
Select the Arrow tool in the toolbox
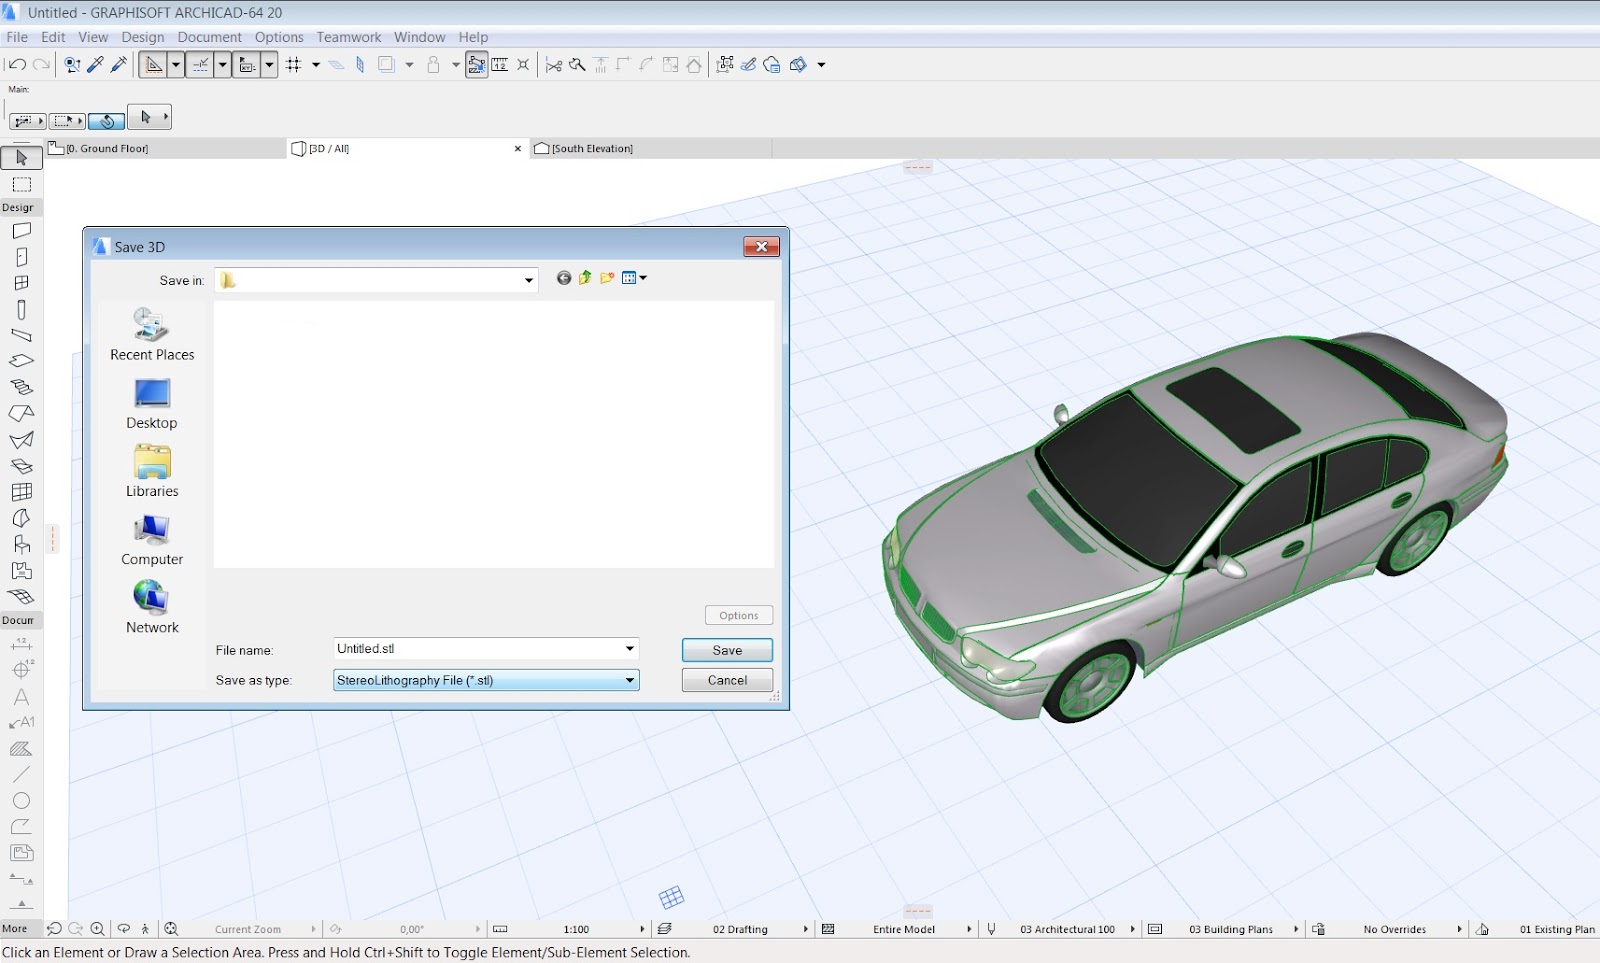pyautogui.click(x=21, y=157)
